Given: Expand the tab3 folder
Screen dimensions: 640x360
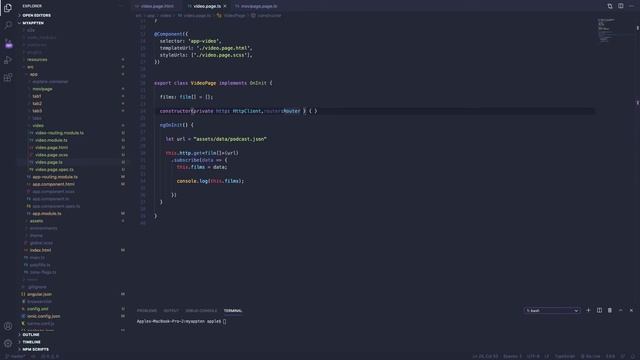Looking at the screenshot, I should point(37,111).
